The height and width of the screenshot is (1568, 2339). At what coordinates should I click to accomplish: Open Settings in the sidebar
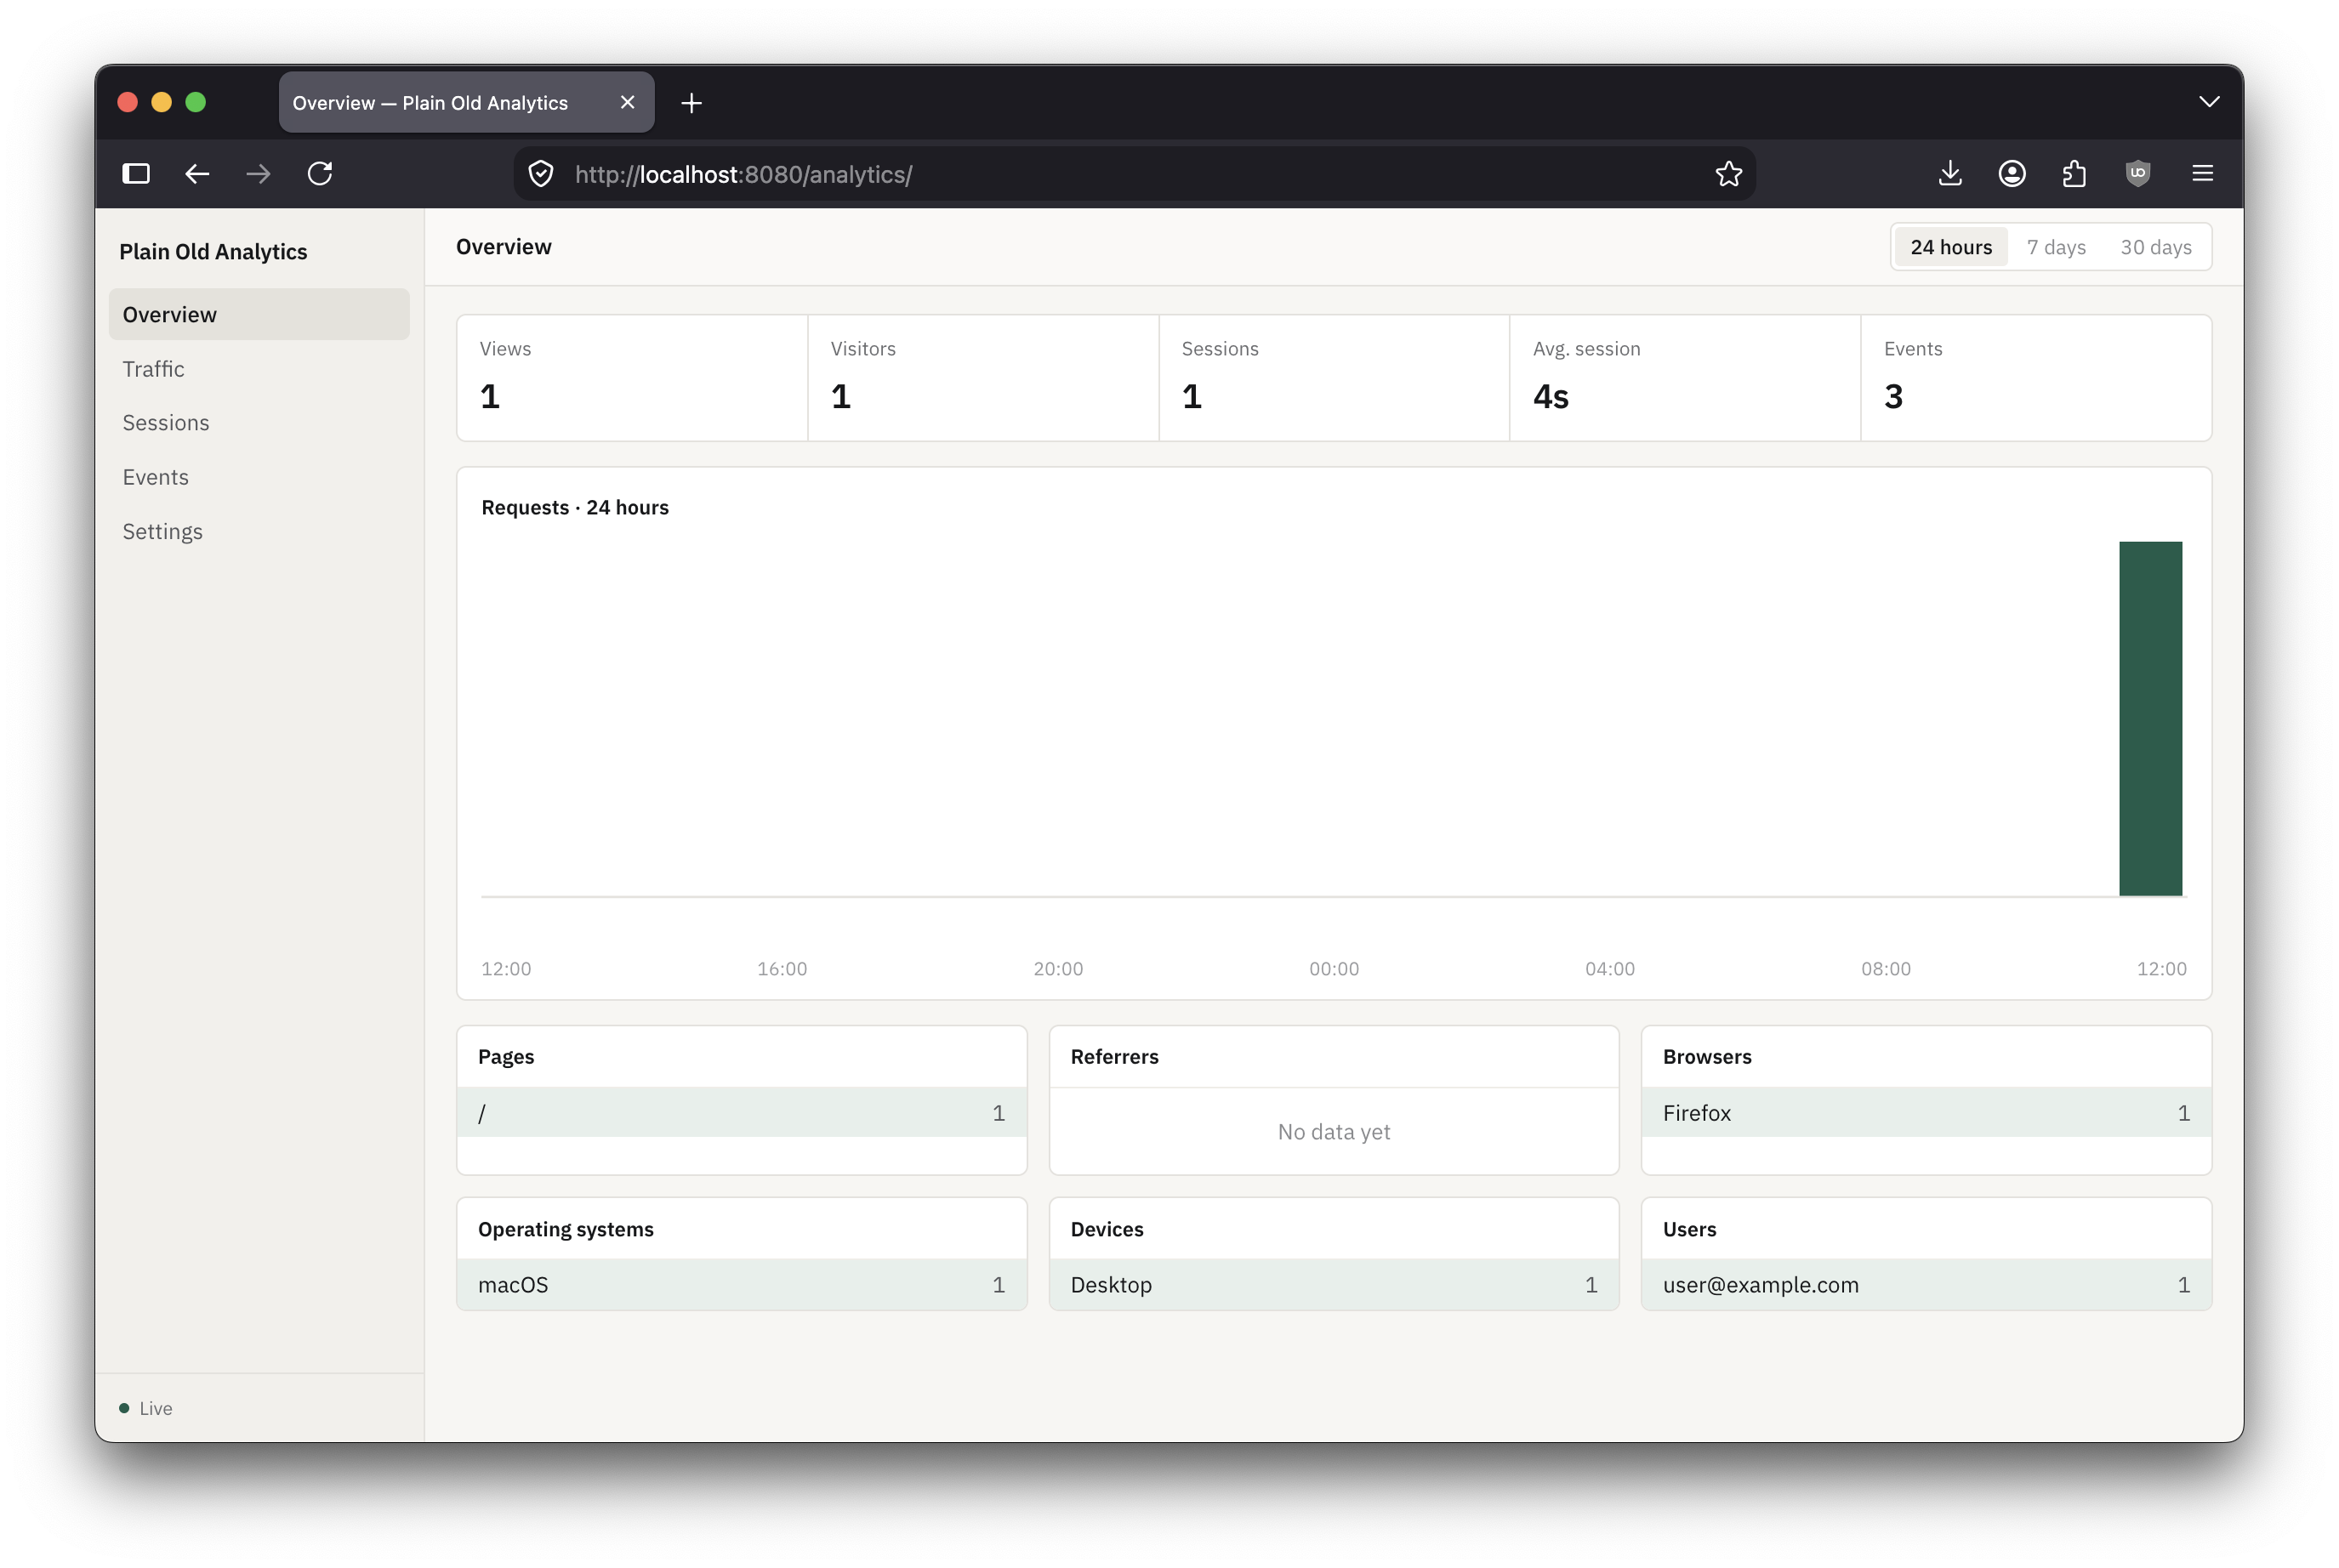click(x=259, y=531)
